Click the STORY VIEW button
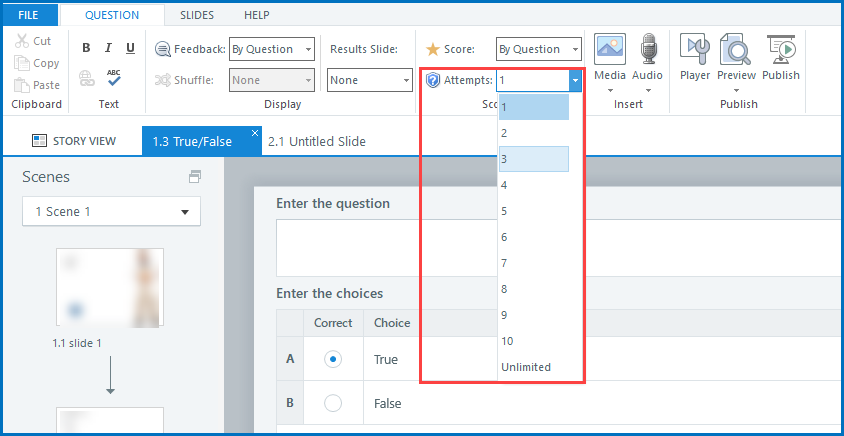This screenshot has height=436, width=844. 73,141
